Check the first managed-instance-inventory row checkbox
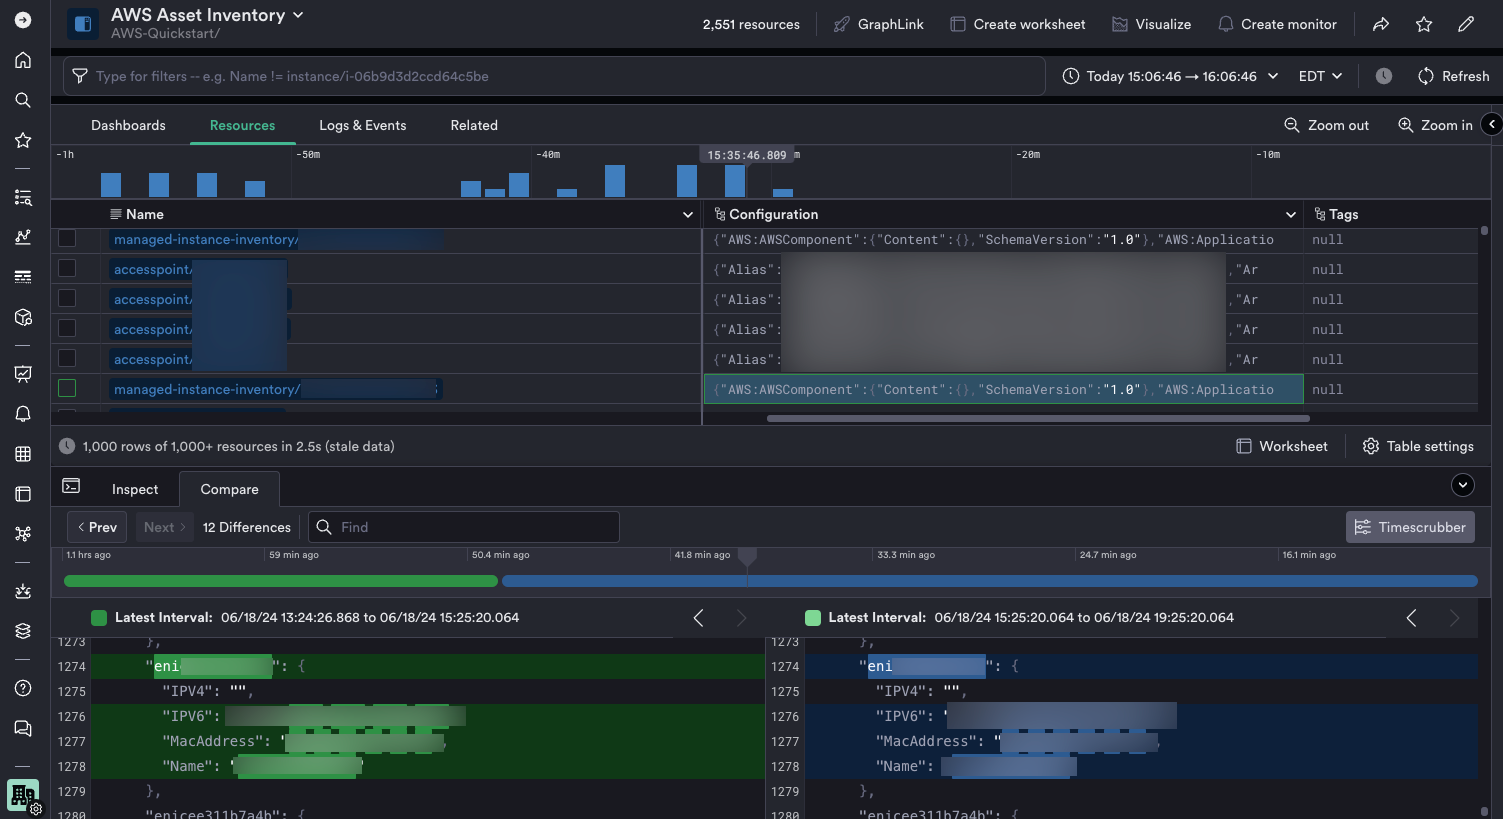 pyautogui.click(x=67, y=238)
